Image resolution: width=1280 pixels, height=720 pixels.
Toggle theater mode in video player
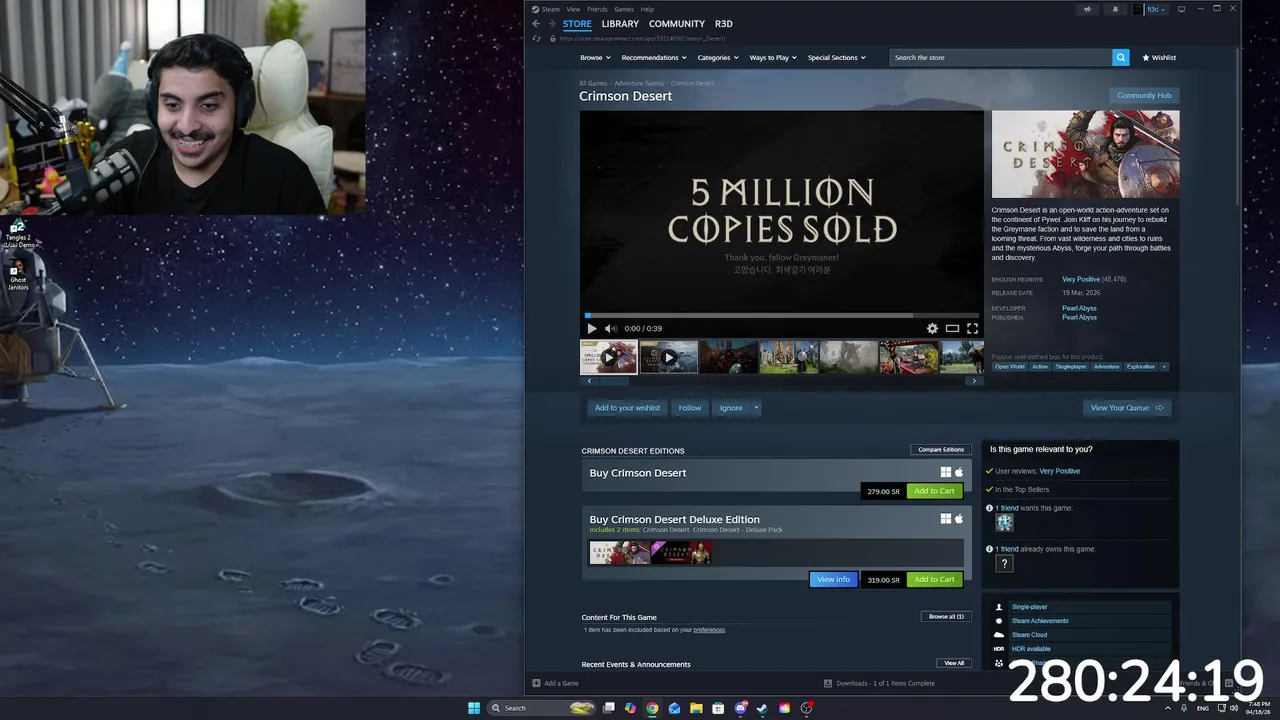click(x=952, y=328)
